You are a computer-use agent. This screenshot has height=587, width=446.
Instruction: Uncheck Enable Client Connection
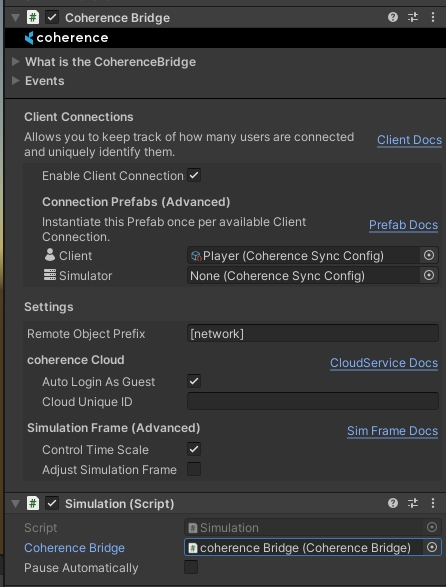(194, 175)
